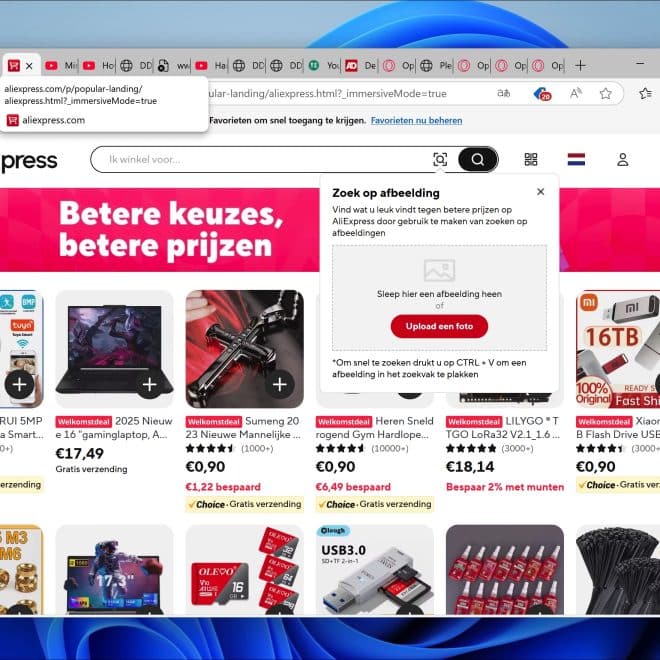Open the favorites list toolbar icon
Viewport: 660px width, 660px height.
[645, 93]
